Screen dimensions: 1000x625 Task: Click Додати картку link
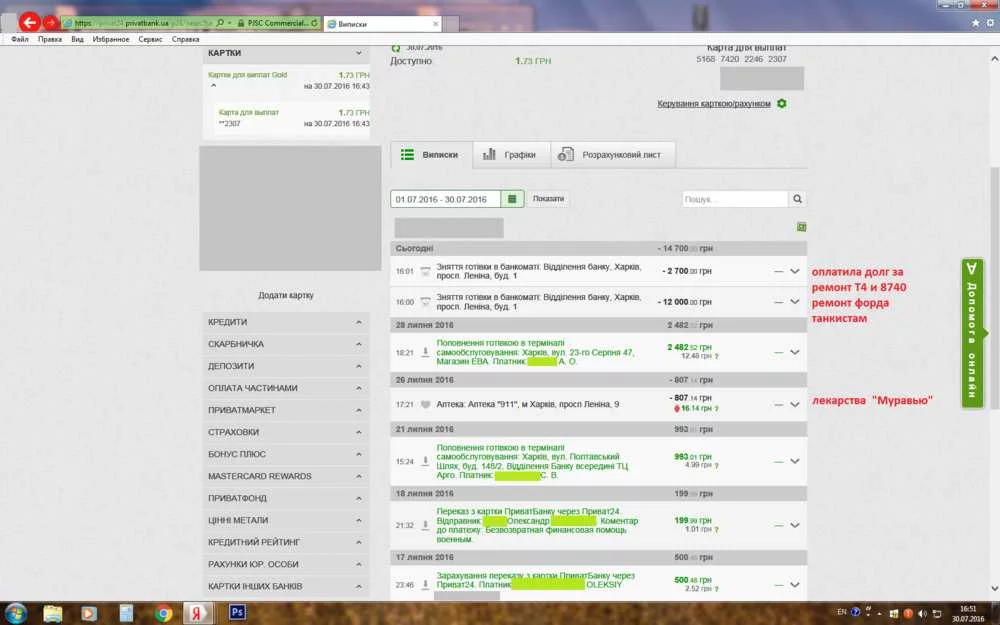point(286,295)
